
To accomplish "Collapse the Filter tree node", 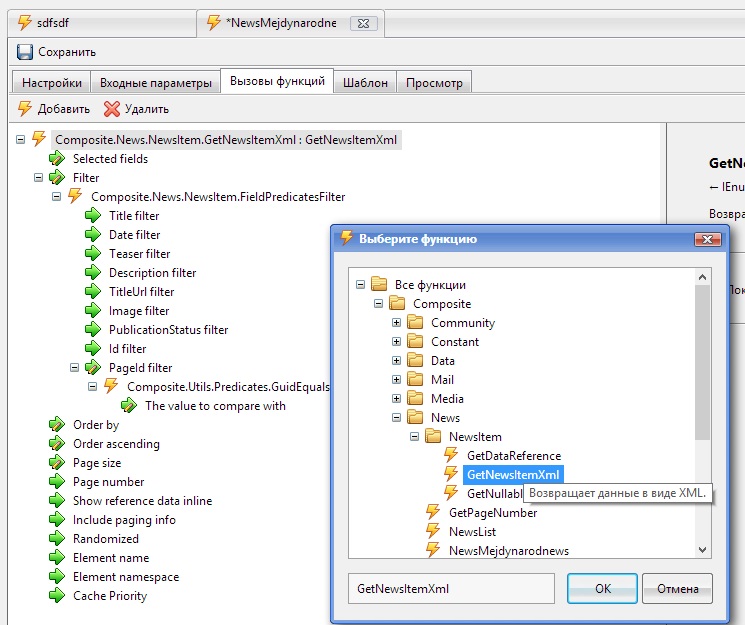I will tap(39, 178).
